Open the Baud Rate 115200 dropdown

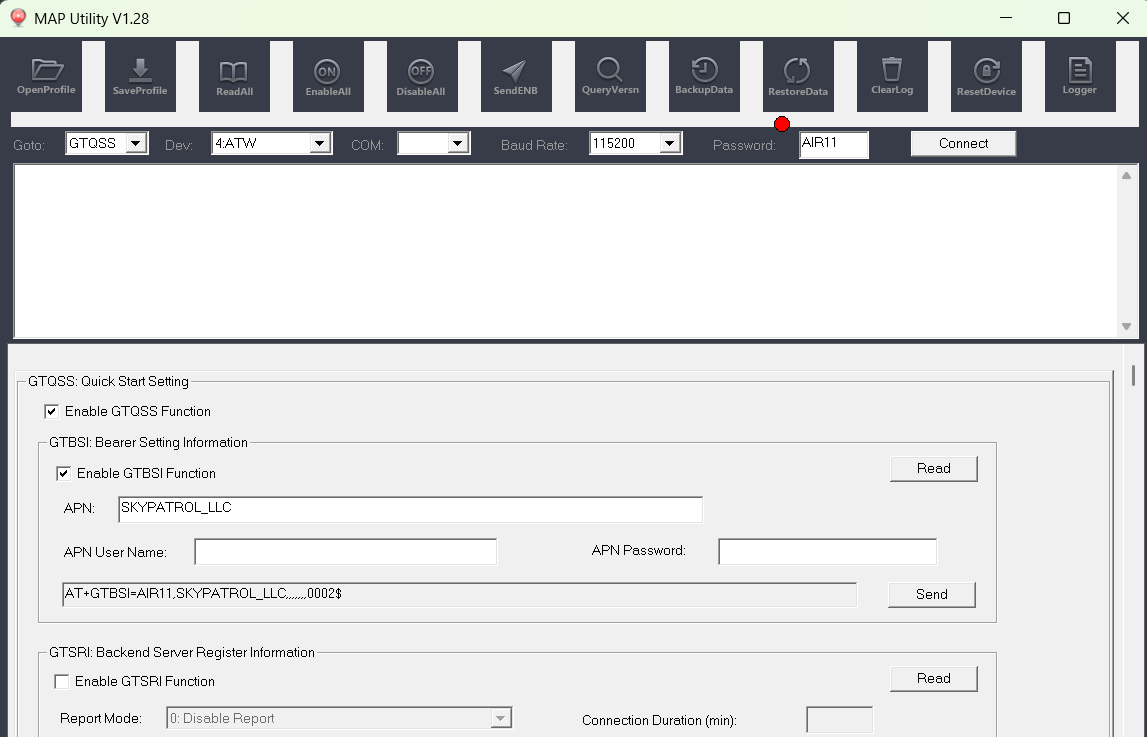669,143
